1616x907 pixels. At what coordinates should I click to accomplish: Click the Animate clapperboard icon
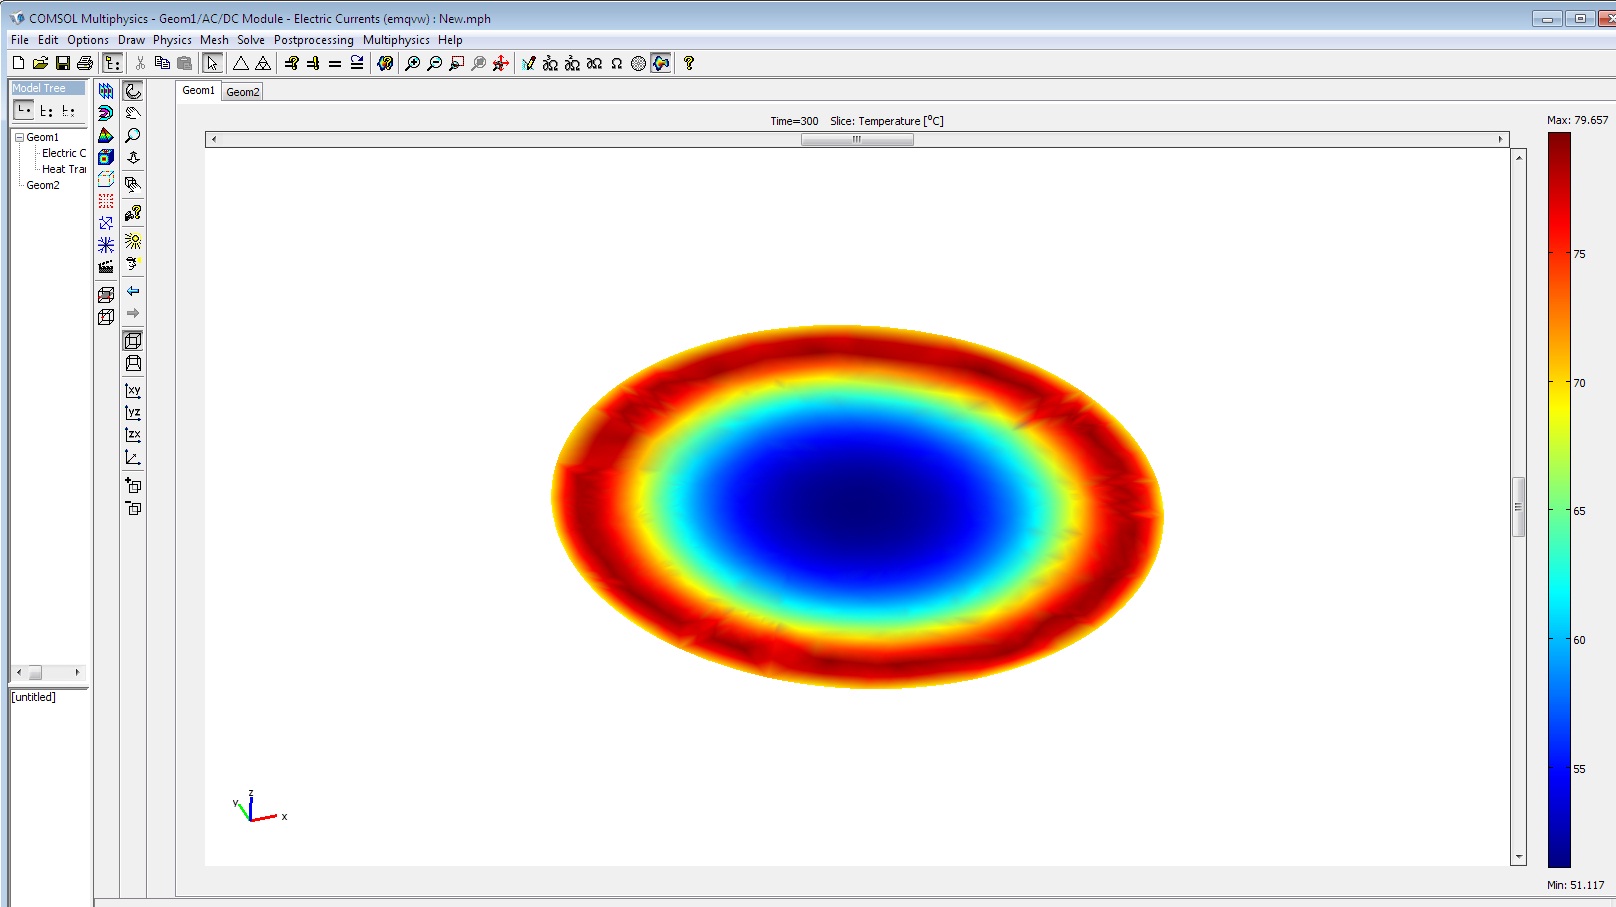pyautogui.click(x=106, y=267)
